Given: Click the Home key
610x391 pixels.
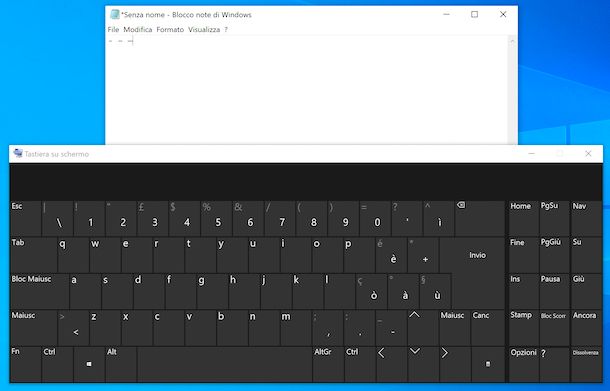Looking at the screenshot, I should tap(523, 218).
